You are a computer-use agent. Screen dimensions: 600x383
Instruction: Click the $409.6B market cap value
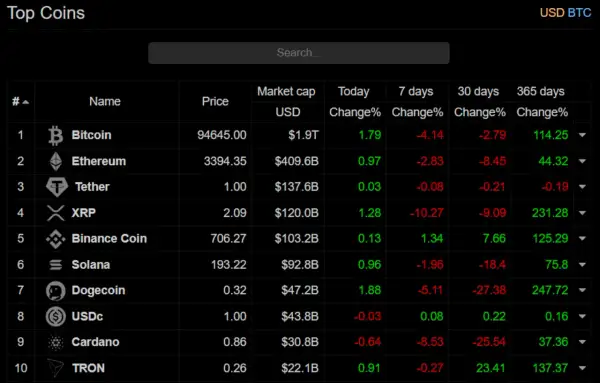(x=297, y=161)
